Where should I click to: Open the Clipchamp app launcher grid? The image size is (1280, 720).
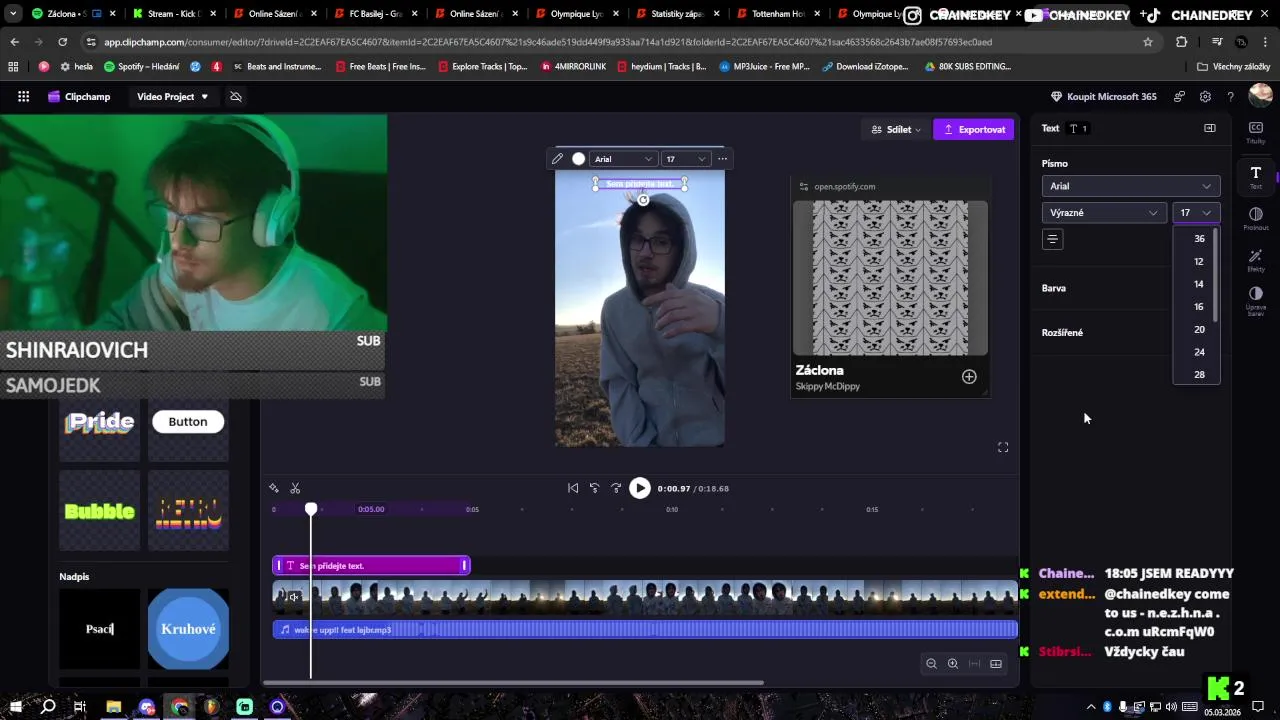click(23, 97)
